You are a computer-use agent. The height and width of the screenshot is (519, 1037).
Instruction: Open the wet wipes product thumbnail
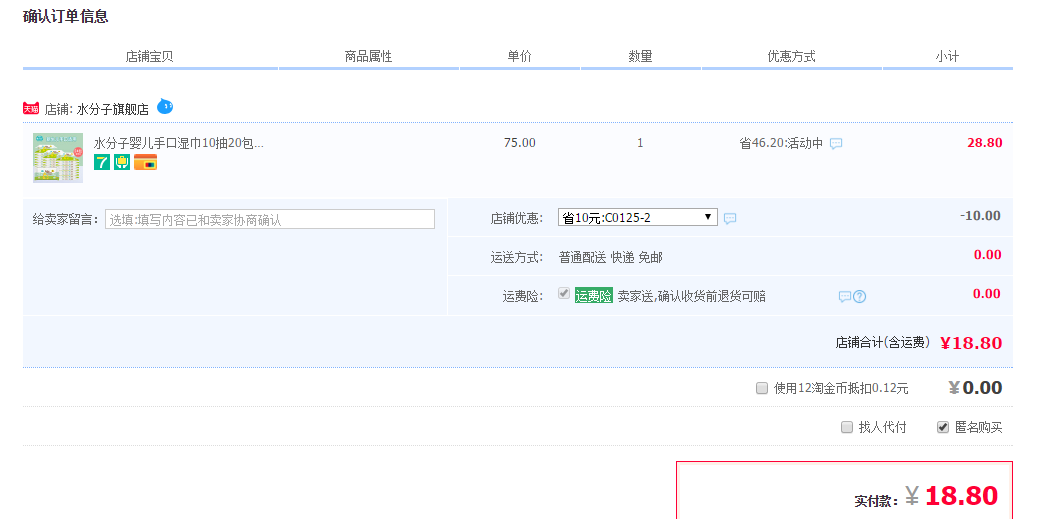pos(58,157)
